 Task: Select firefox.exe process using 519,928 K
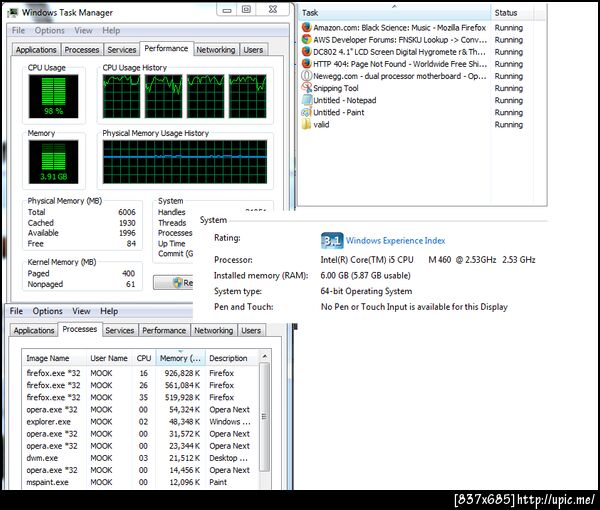tap(141, 397)
